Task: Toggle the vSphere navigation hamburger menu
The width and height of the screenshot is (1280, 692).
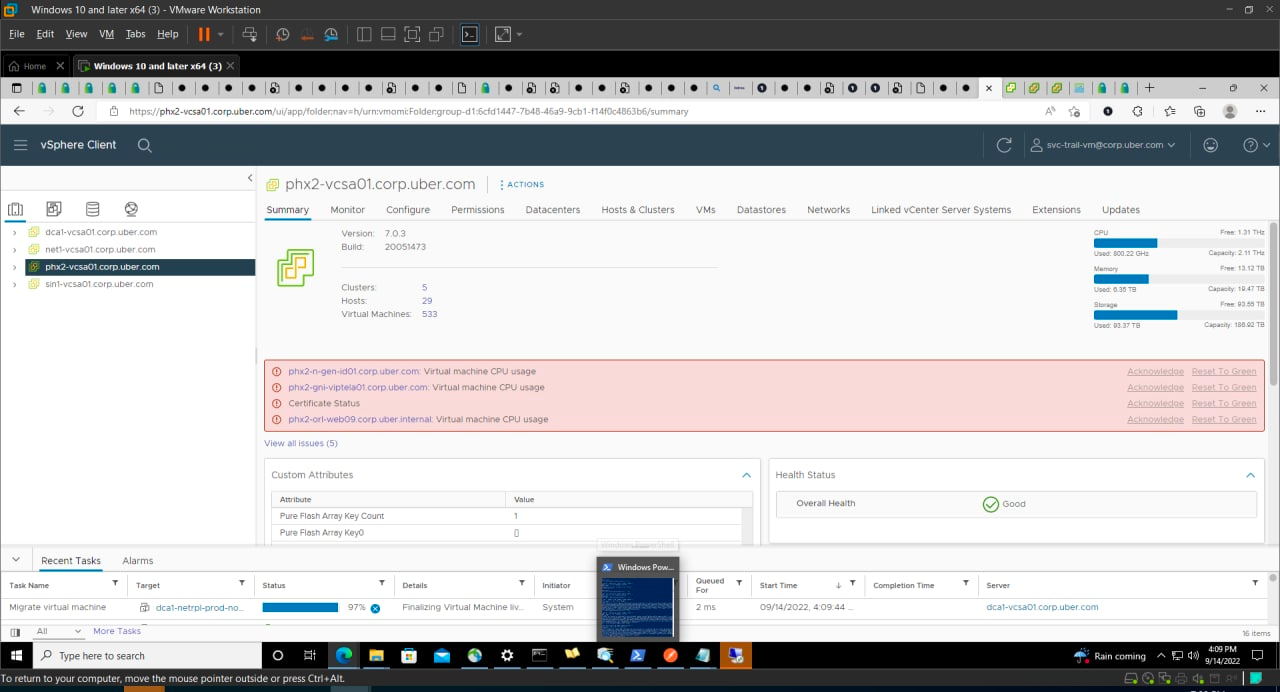Action: 20,144
